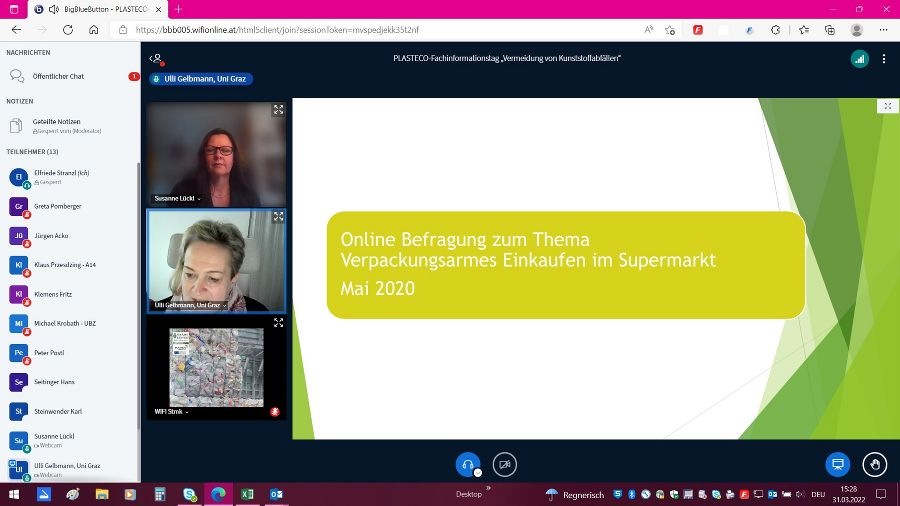Select participant Jürgen Acko
900x506 pixels.
tap(69, 236)
